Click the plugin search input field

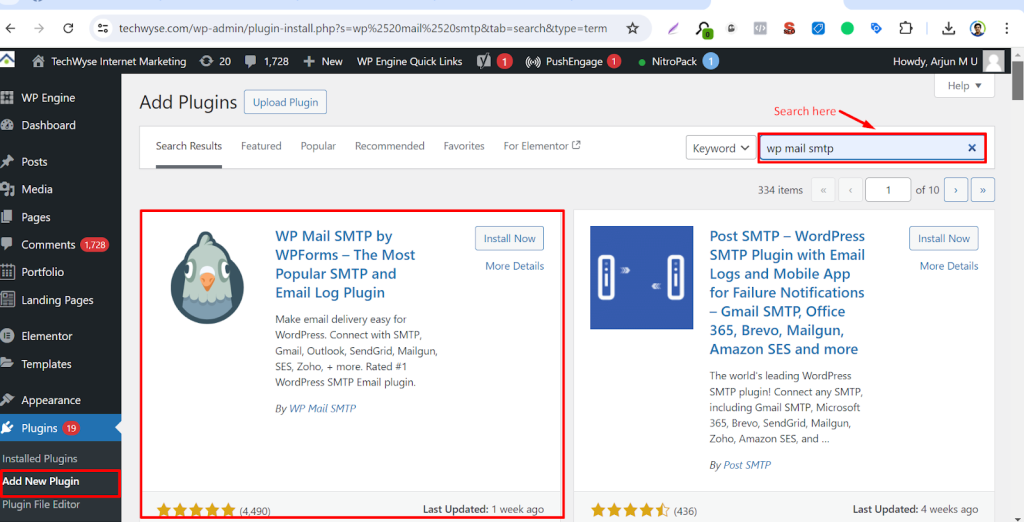[x=860, y=148]
